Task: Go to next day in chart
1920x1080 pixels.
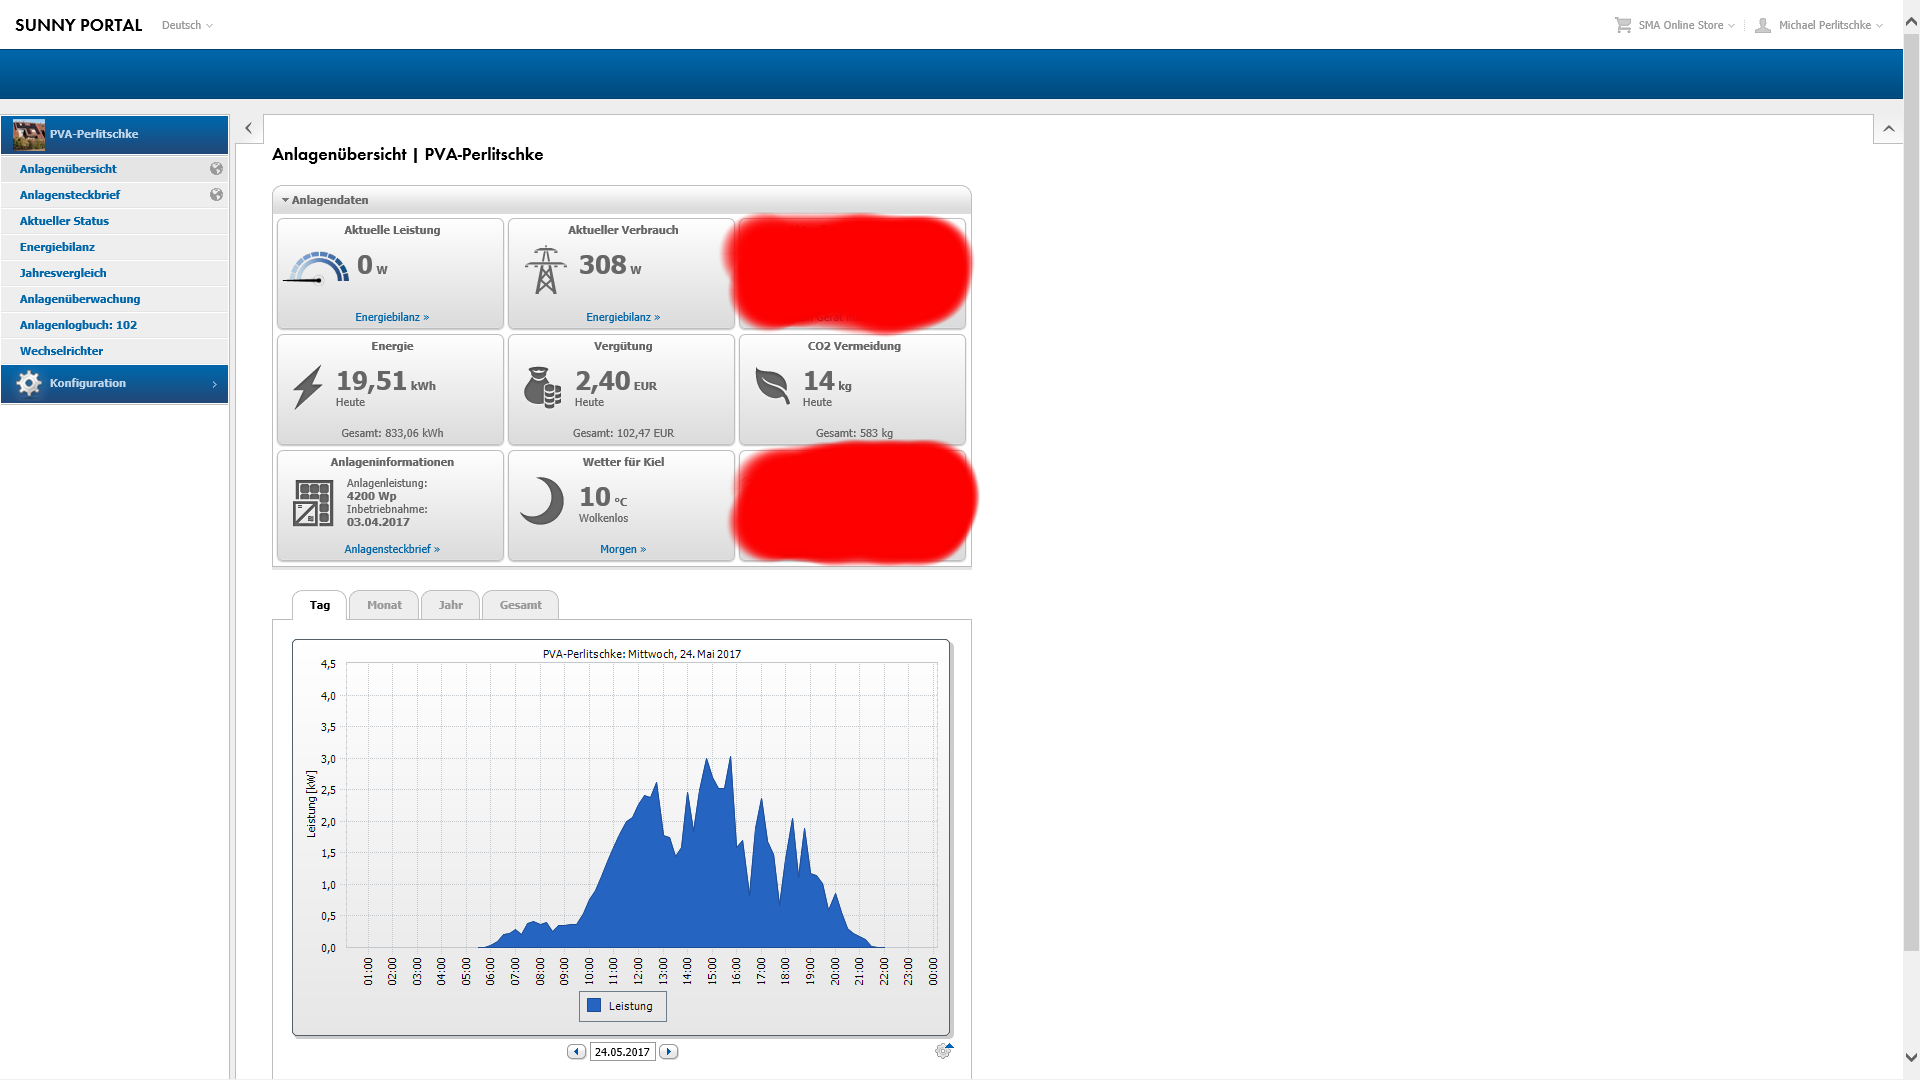Action: pyautogui.click(x=669, y=1052)
